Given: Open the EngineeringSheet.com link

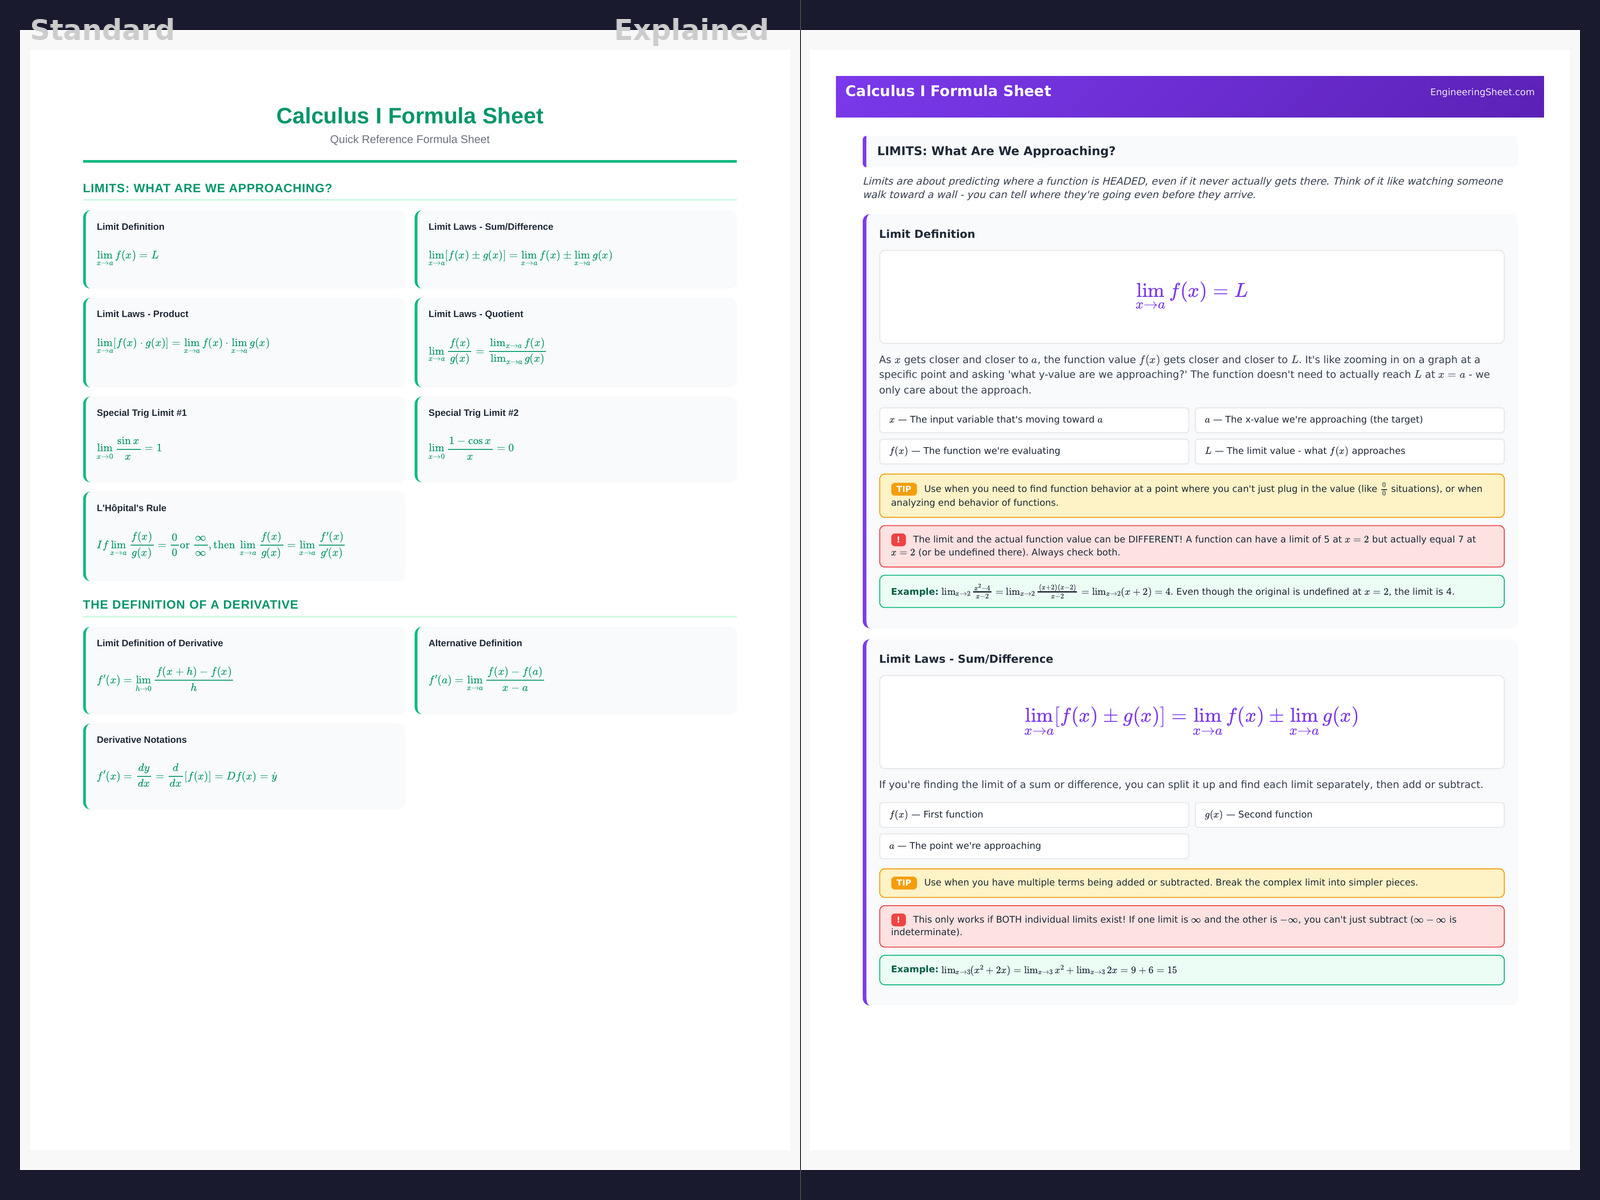Looking at the screenshot, I should point(1481,92).
